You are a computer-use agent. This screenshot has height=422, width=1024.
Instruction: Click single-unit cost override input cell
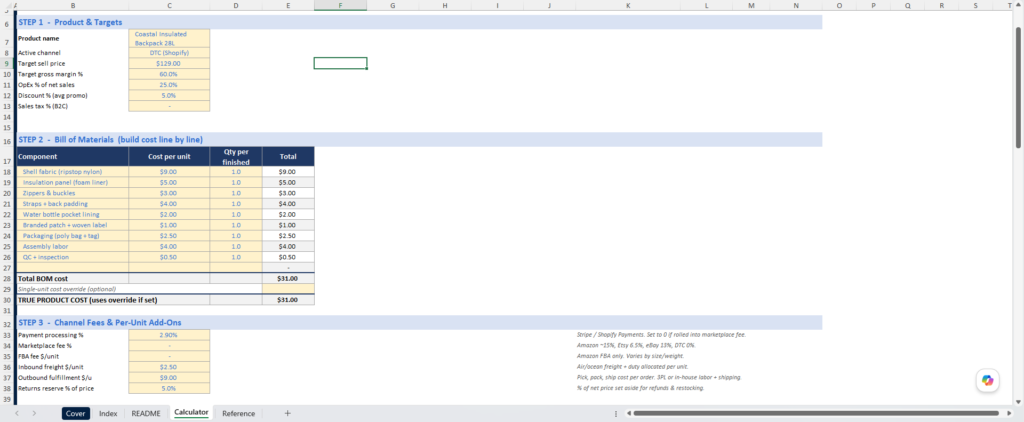(288, 289)
